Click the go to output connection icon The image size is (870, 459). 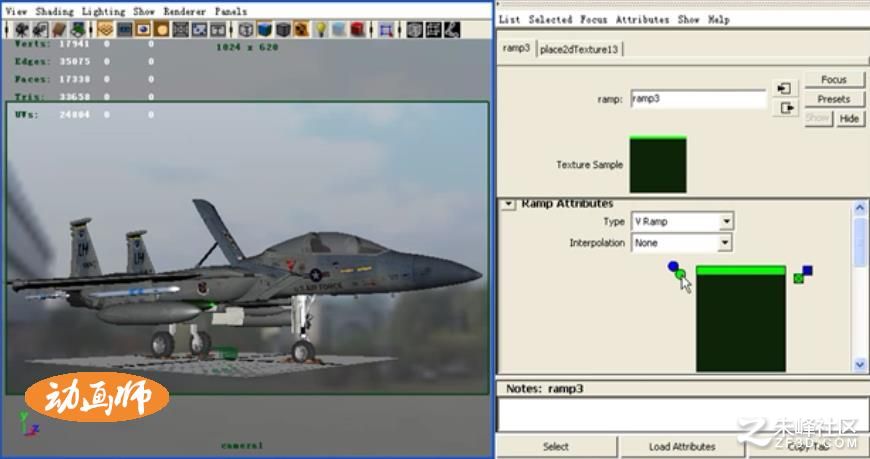point(785,108)
